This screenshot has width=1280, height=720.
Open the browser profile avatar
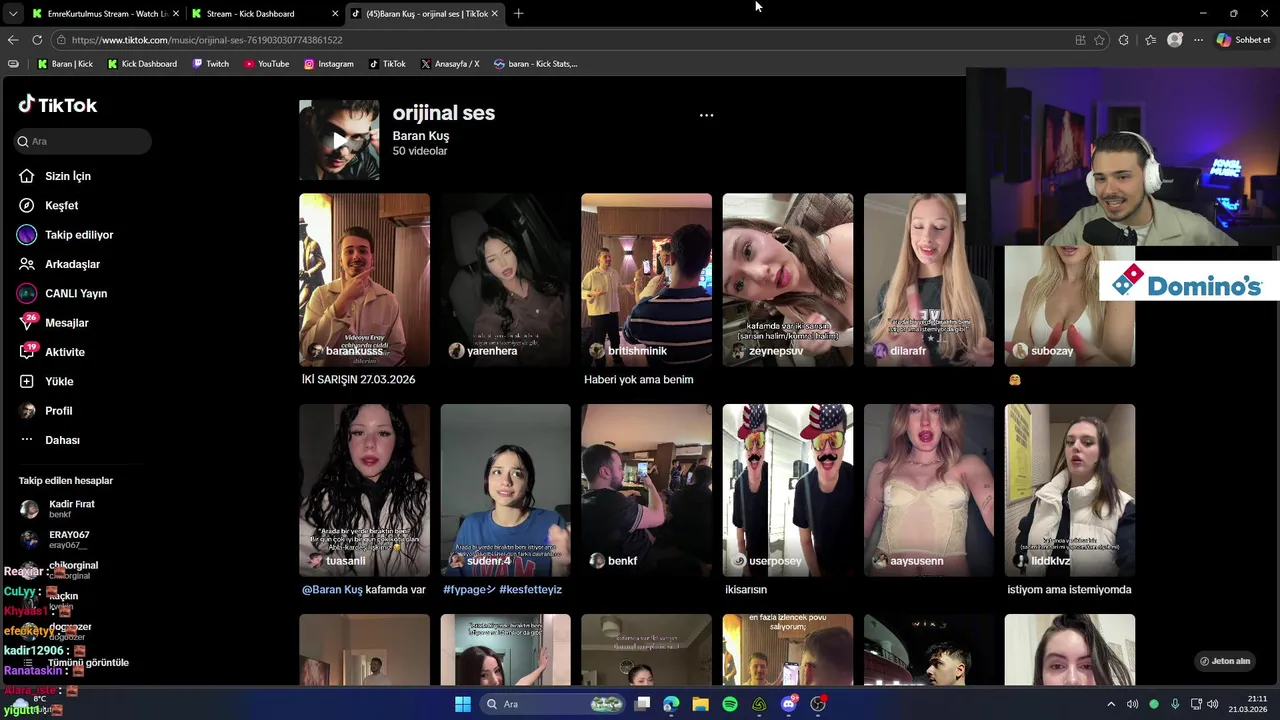(x=1175, y=40)
